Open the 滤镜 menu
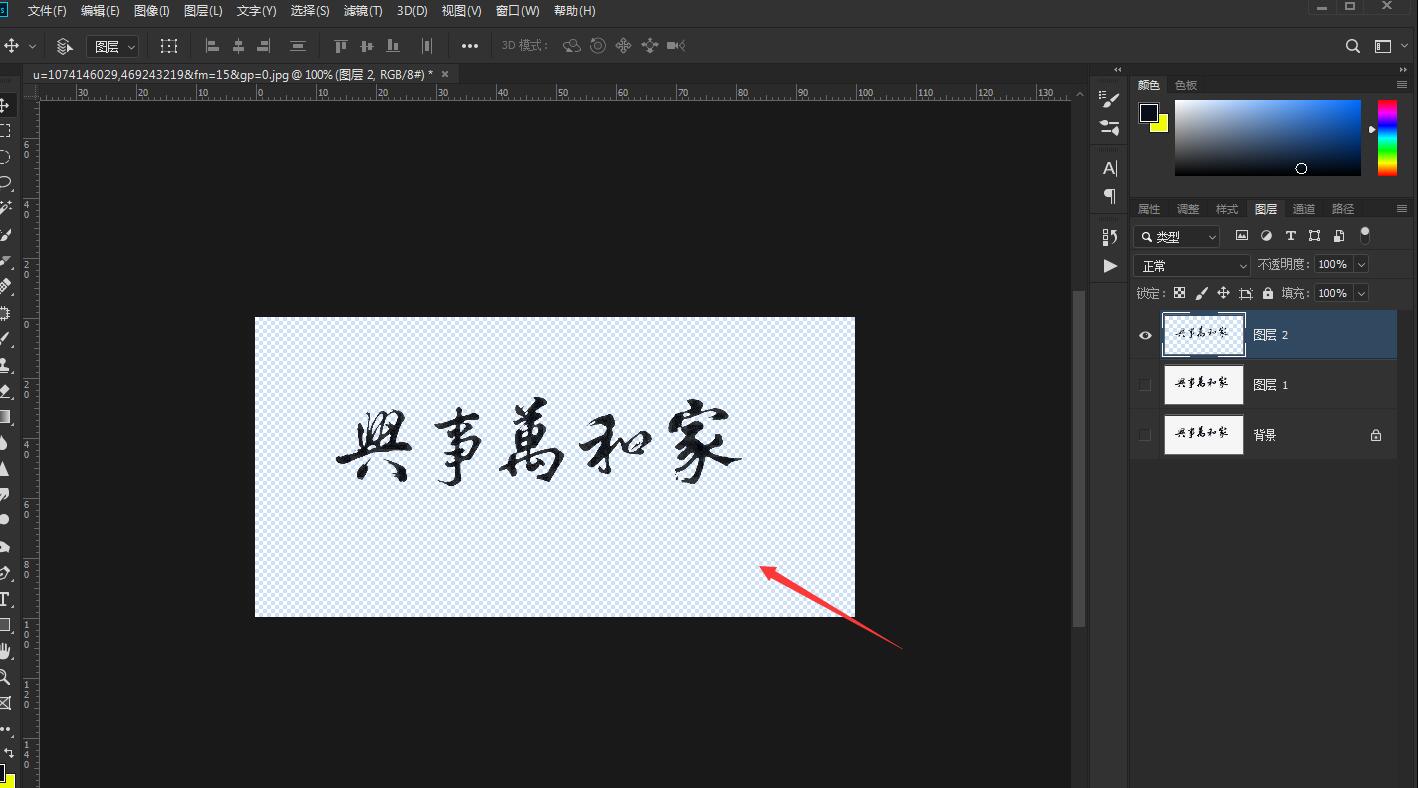Screen dimensions: 1418x788 (362, 11)
